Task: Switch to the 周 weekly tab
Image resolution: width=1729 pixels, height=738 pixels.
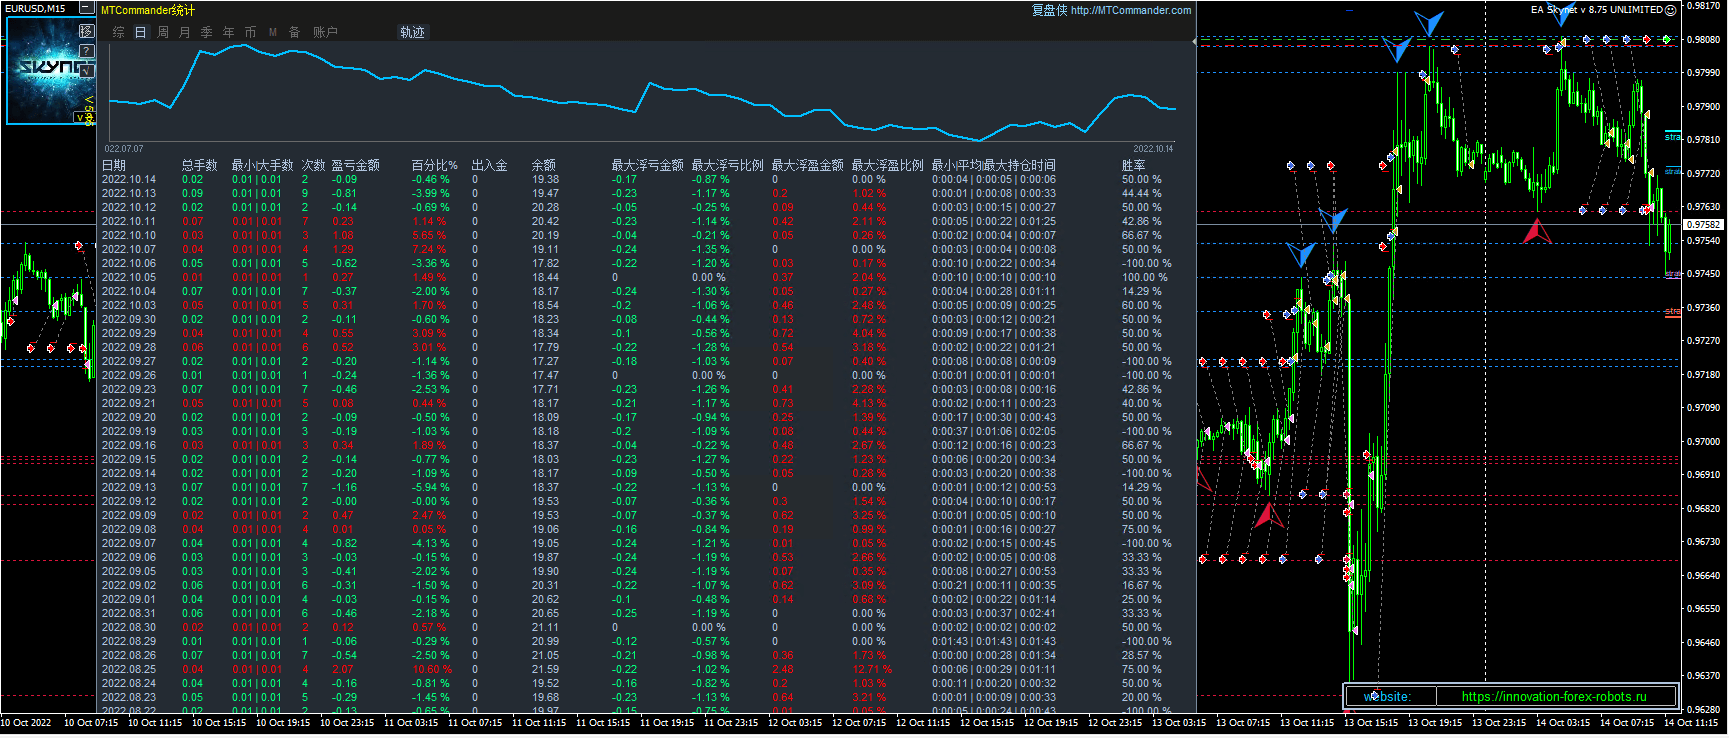Action: tap(163, 33)
